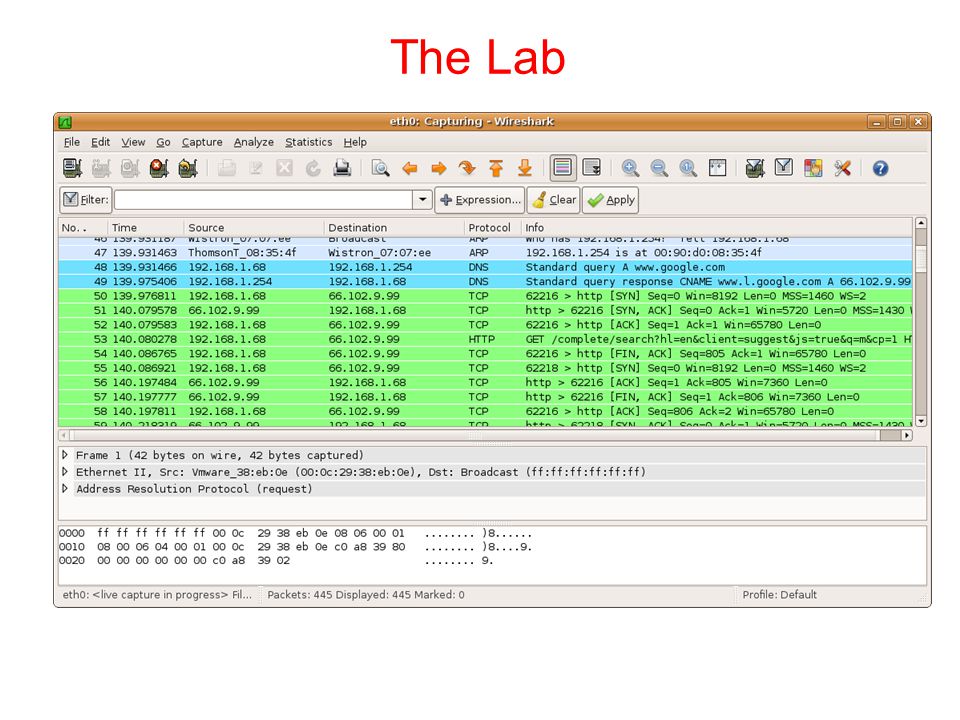Click the capture options icon
This screenshot has width=960, height=720.
(102, 168)
